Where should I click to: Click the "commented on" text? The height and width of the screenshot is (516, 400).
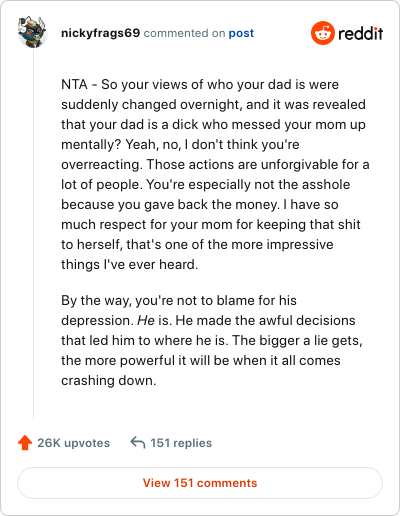[184, 33]
